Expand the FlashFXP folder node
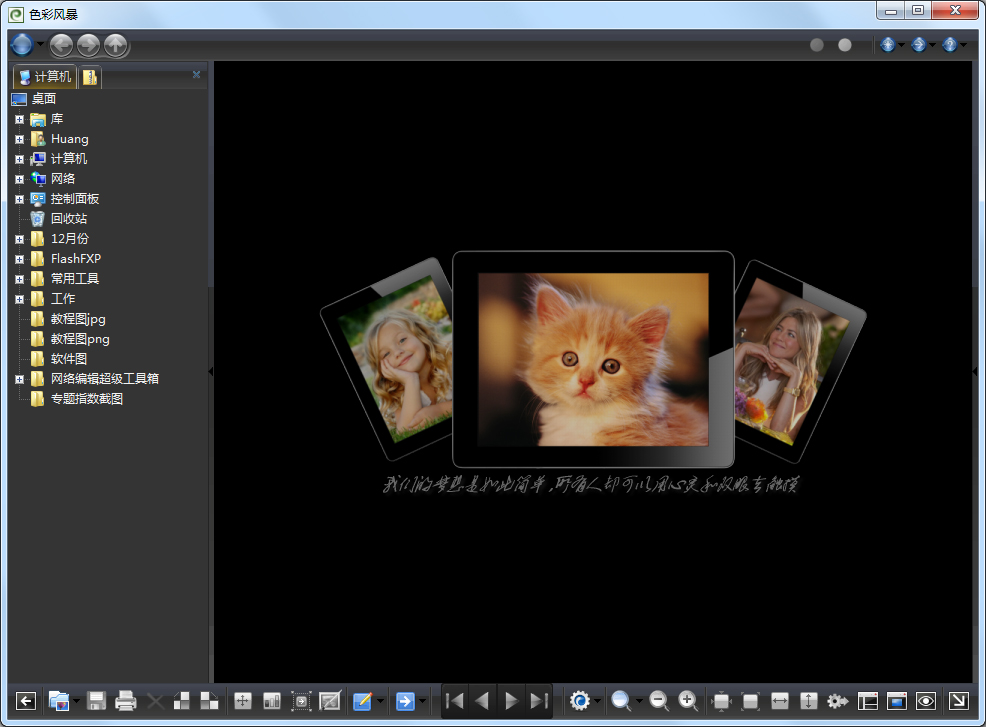This screenshot has width=986, height=727. [x=19, y=259]
